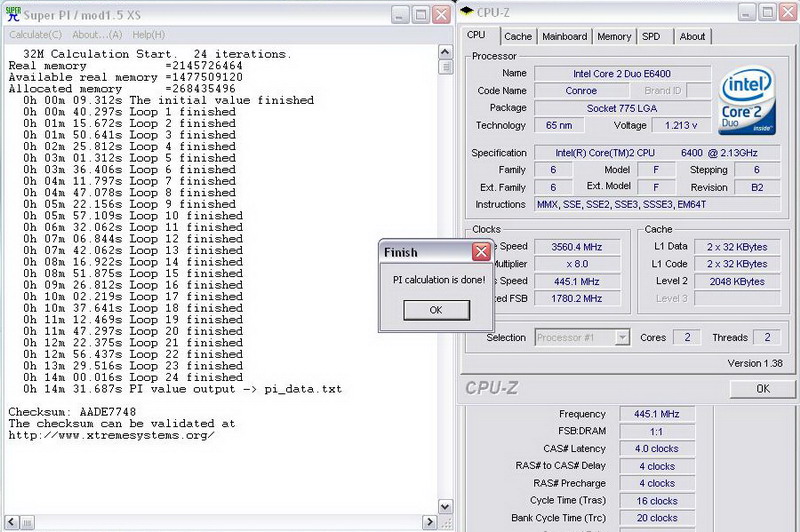Click the memory Frequency value 445.1 MHz
This screenshot has height=532, width=800.
[657, 414]
